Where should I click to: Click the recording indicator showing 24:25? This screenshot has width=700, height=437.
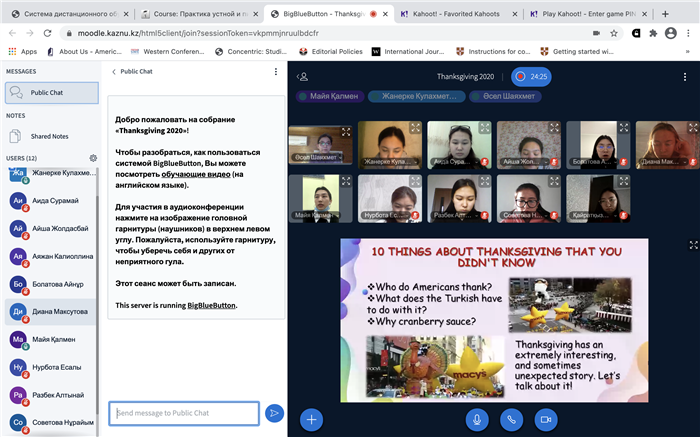[532, 76]
